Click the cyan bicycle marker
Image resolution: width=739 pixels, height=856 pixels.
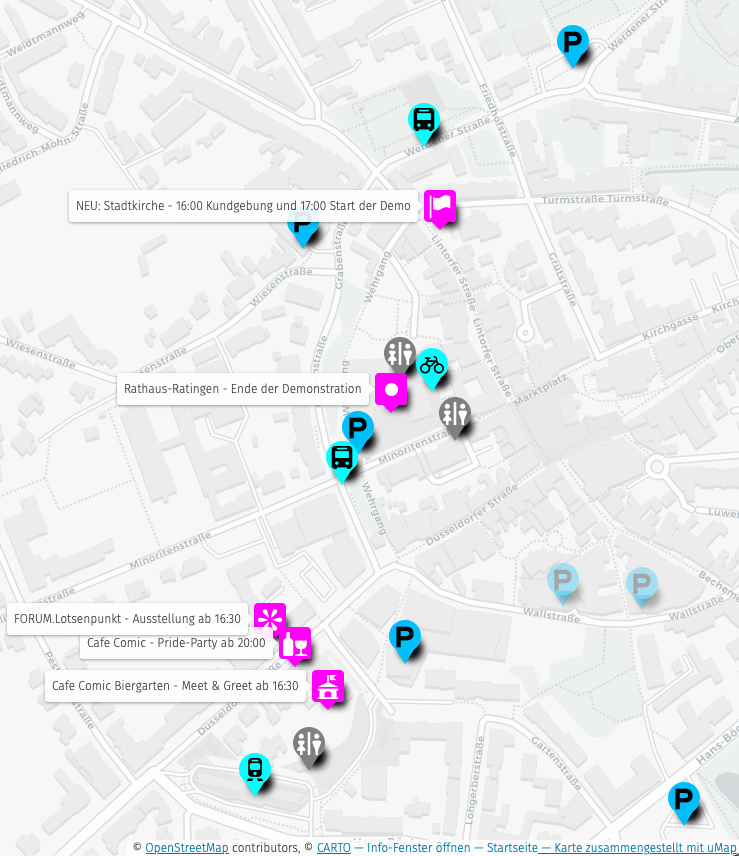tap(431, 365)
